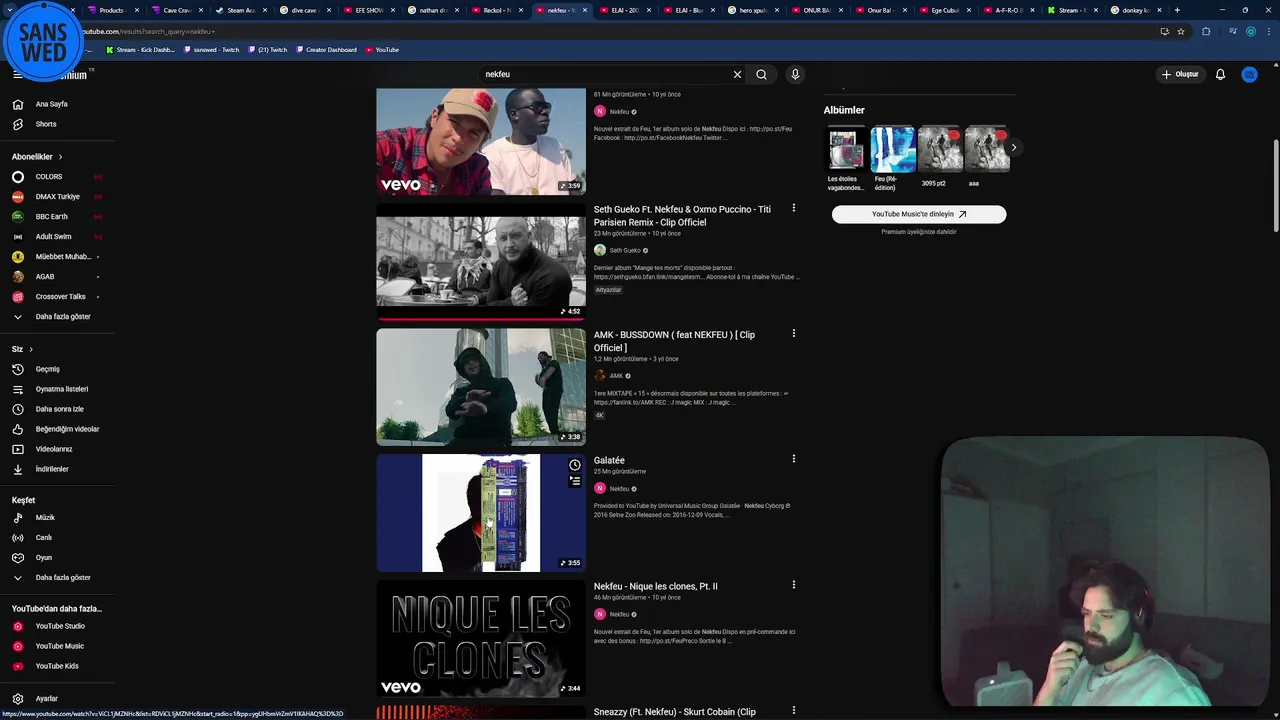Open COLORS subscription channel
1280x720 pixels.
(57, 177)
